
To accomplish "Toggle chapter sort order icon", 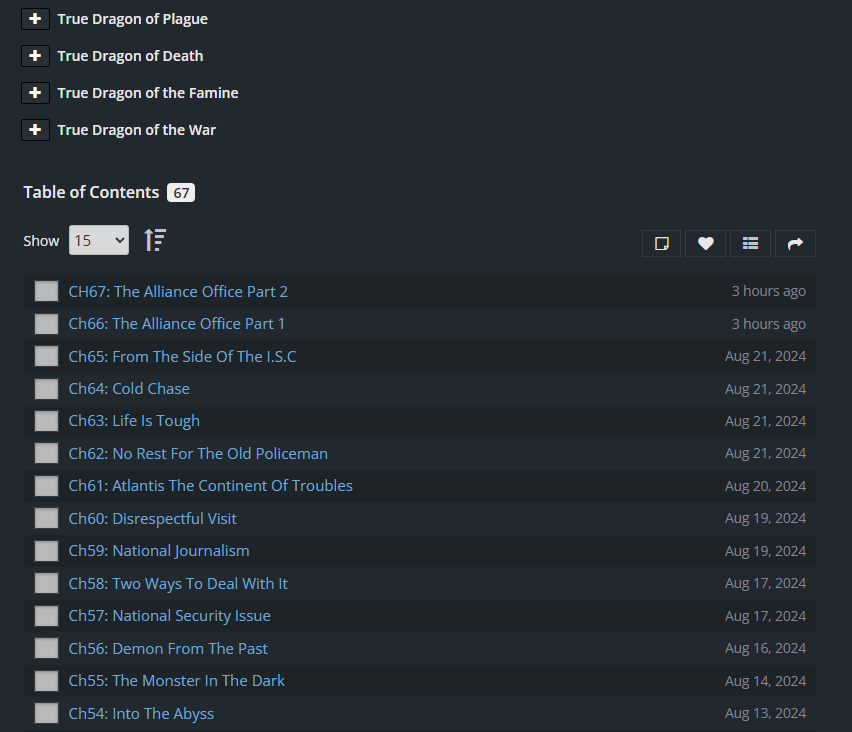I will [155, 240].
